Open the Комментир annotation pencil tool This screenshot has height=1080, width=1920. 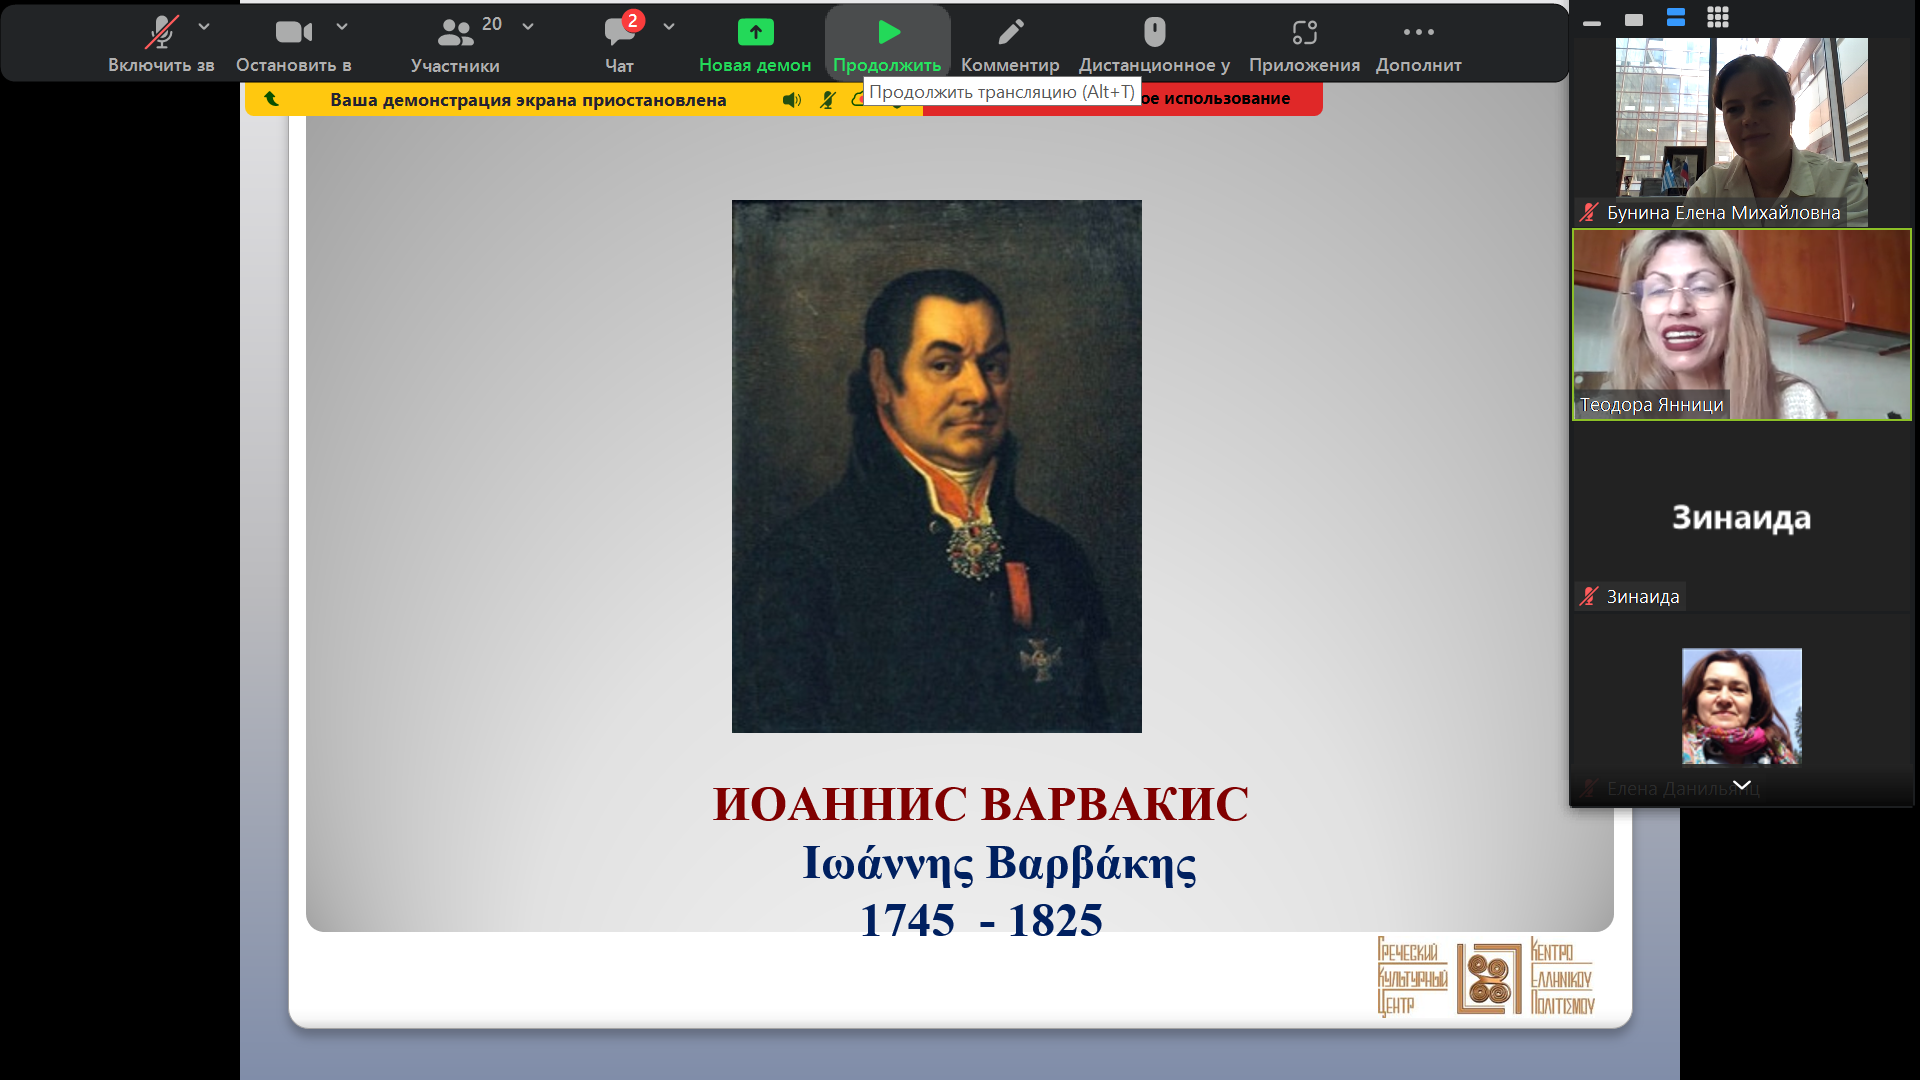(x=1010, y=44)
